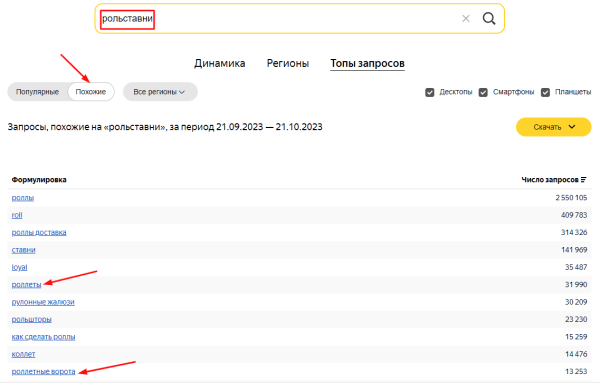This screenshot has height=383, width=600.
Task: Click the count value 15 259
Action: 576,337
